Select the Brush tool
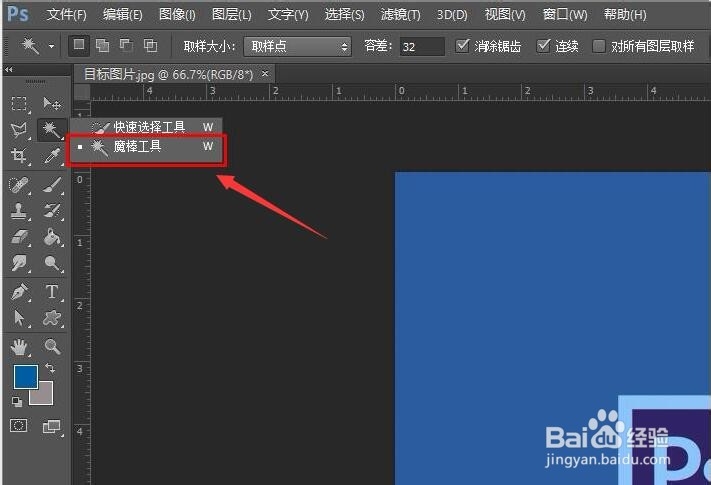 pos(52,185)
